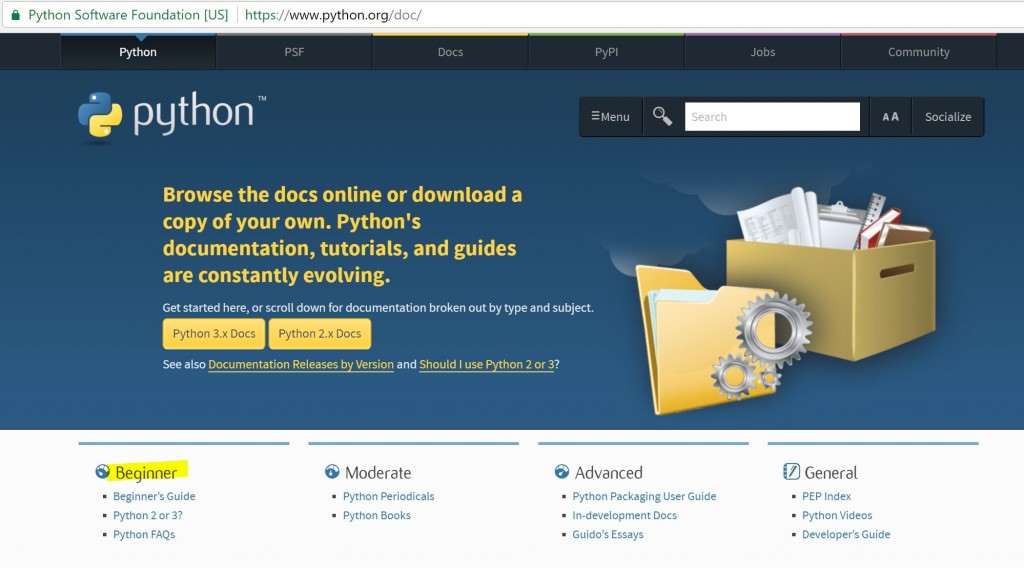This screenshot has height=568, width=1024.
Task: Open the Socialize menu
Action: tap(948, 117)
